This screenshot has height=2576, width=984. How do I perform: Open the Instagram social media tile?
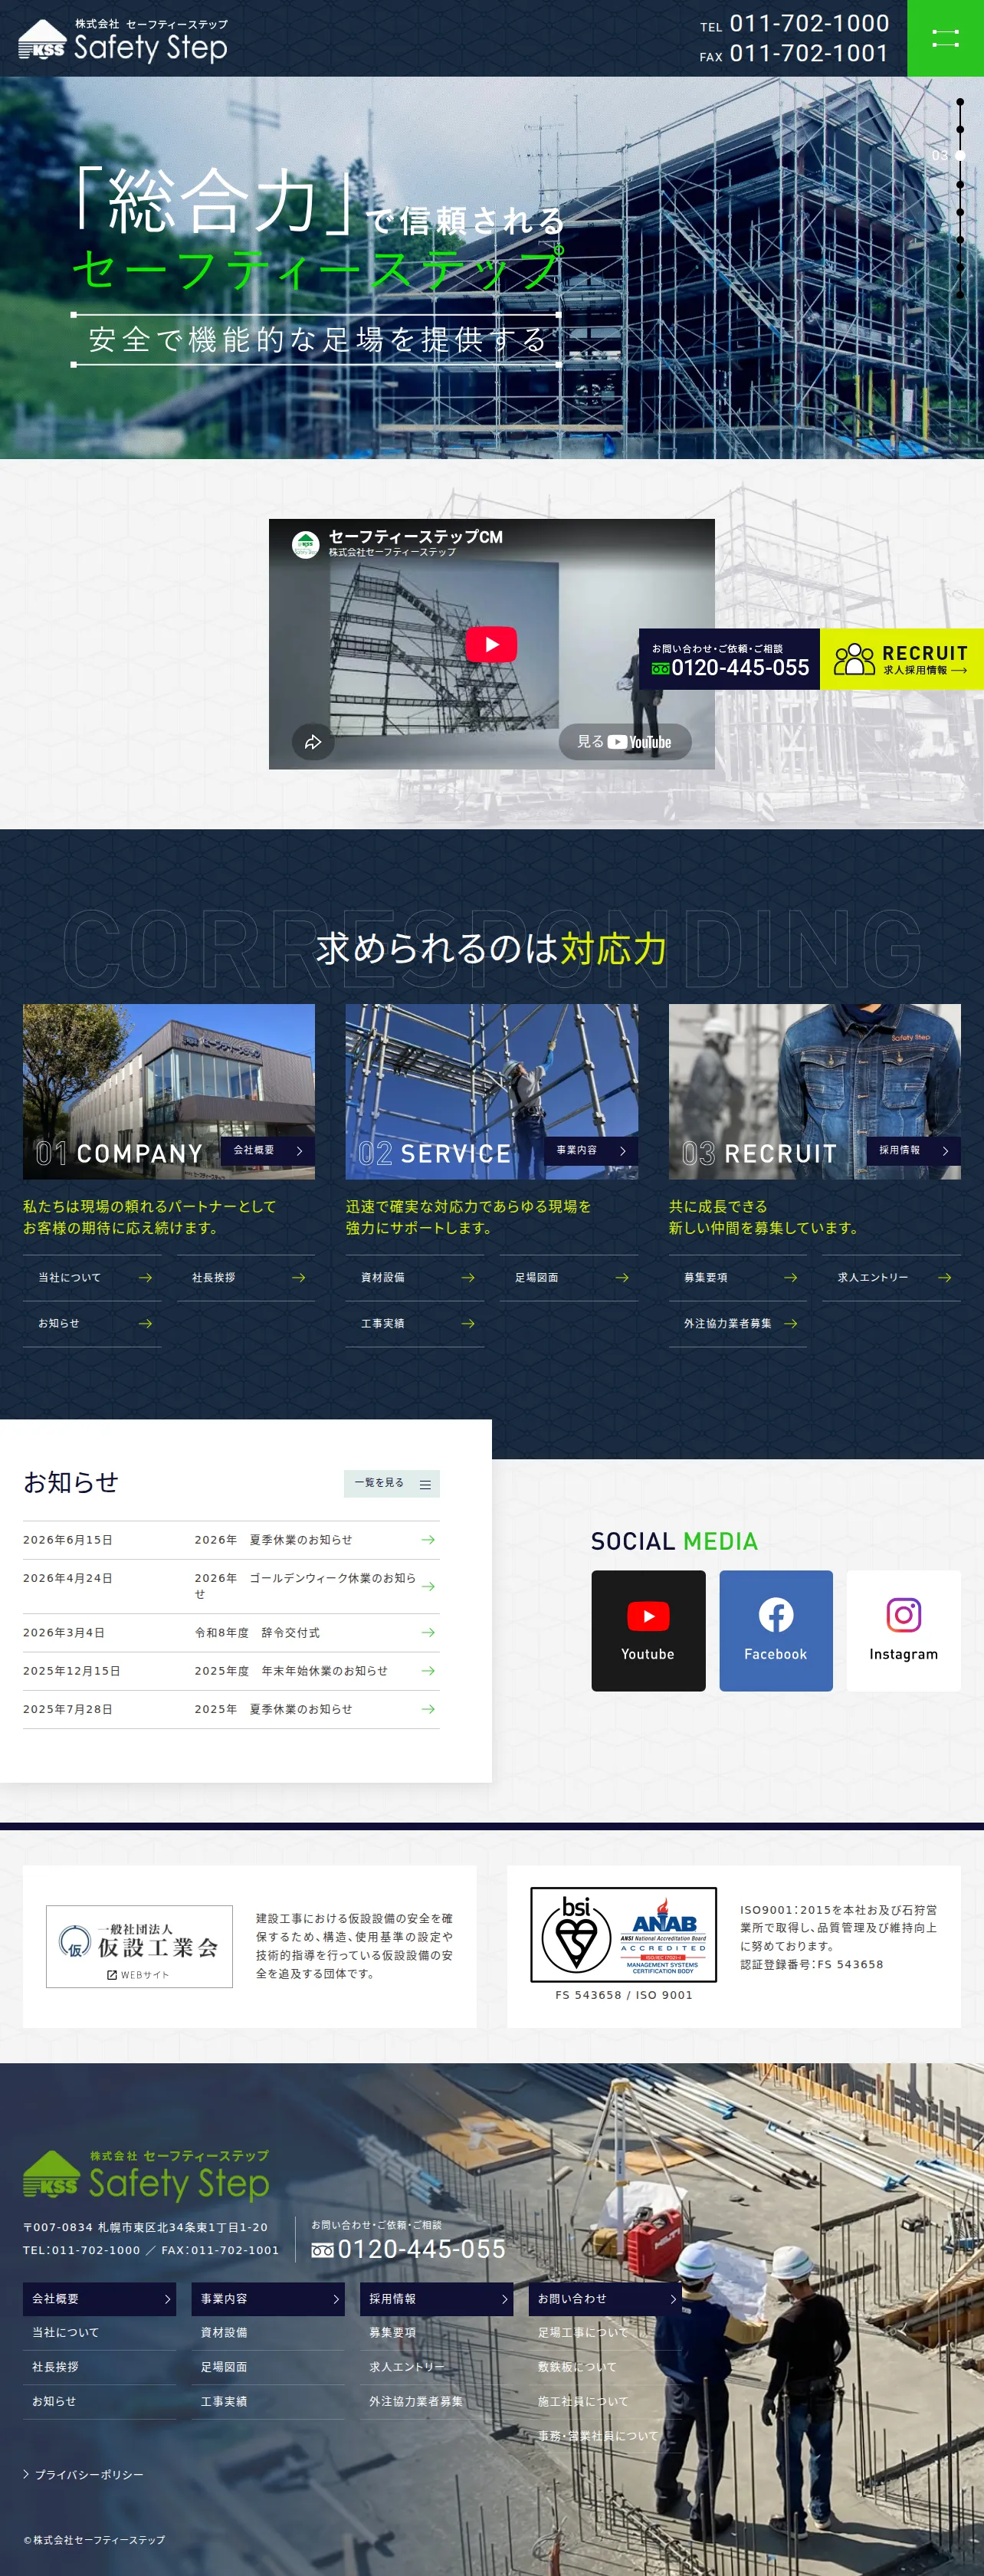[x=903, y=1630]
